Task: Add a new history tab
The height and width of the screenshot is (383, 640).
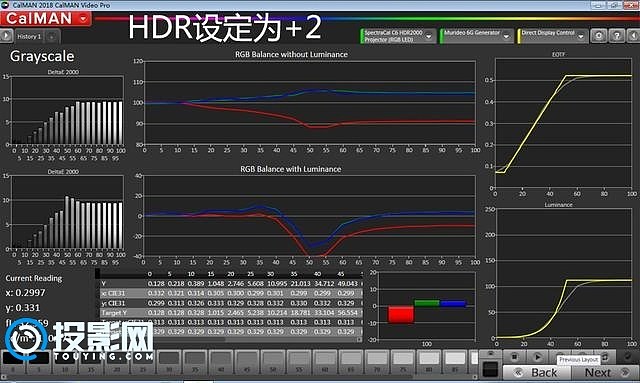Action: click(52, 37)
